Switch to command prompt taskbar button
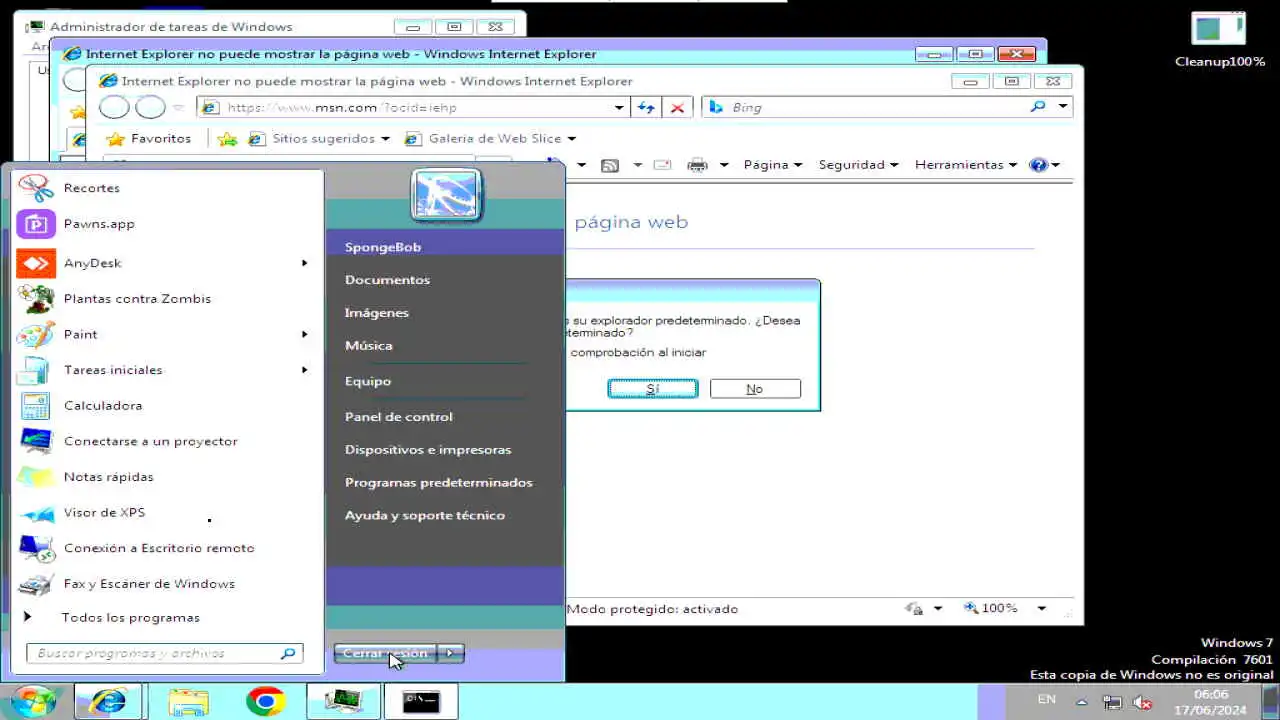The image size is (1280, 720). point(421,702)
